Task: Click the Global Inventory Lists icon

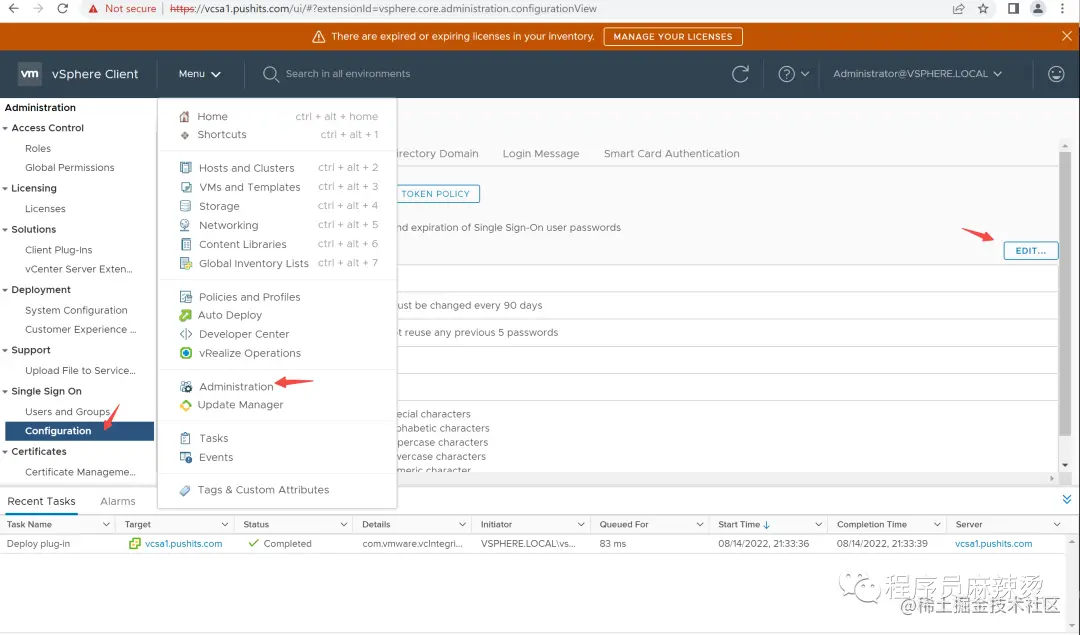Action: (x=185, y=263)
